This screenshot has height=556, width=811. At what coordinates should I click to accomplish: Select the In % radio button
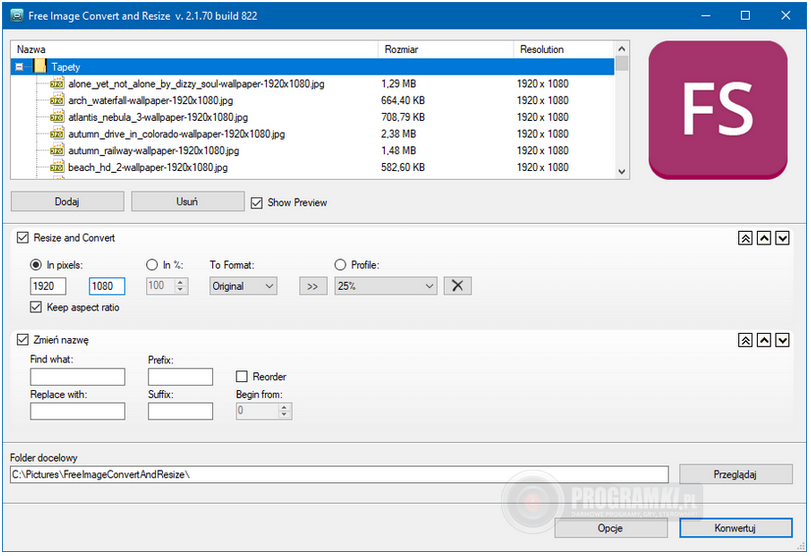click(152, 265)
